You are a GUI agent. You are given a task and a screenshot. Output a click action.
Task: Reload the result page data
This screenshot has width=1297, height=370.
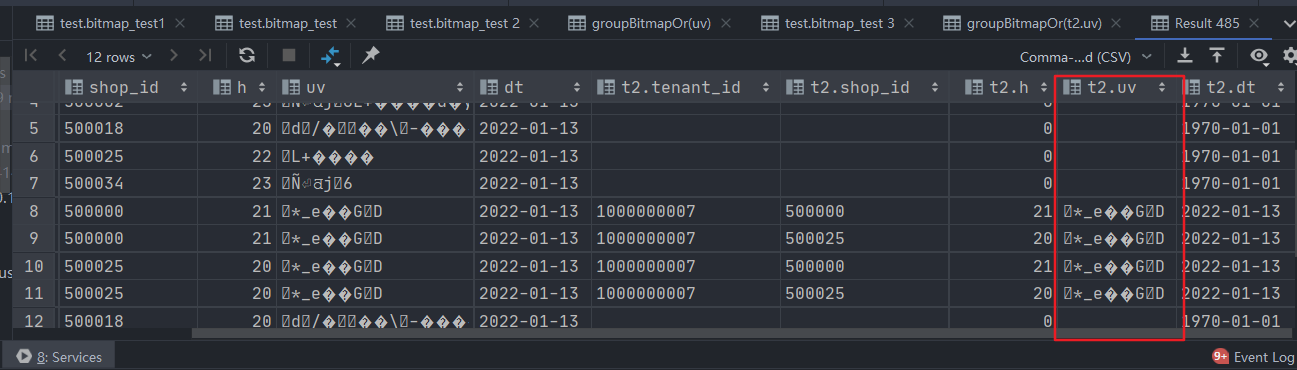247,56
